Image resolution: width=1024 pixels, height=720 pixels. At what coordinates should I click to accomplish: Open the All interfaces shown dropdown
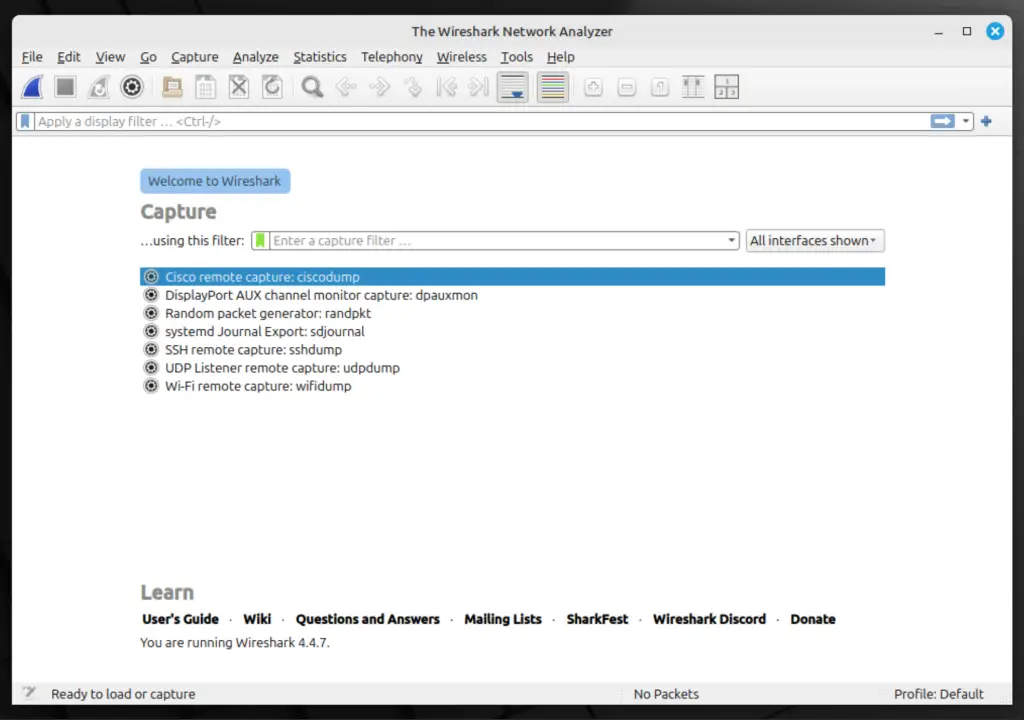coord(814,240)
